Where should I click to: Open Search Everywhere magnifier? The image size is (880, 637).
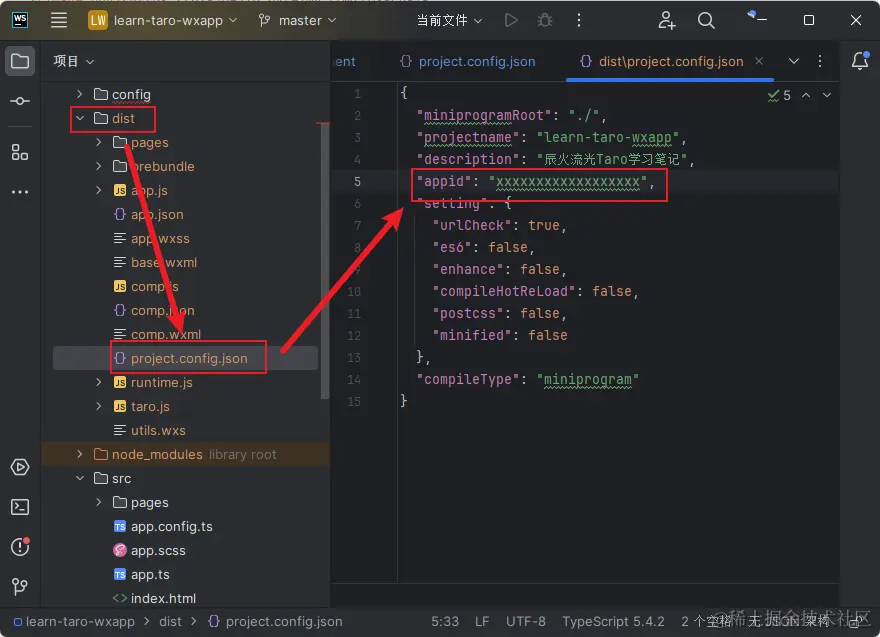(x=706, y=21)
